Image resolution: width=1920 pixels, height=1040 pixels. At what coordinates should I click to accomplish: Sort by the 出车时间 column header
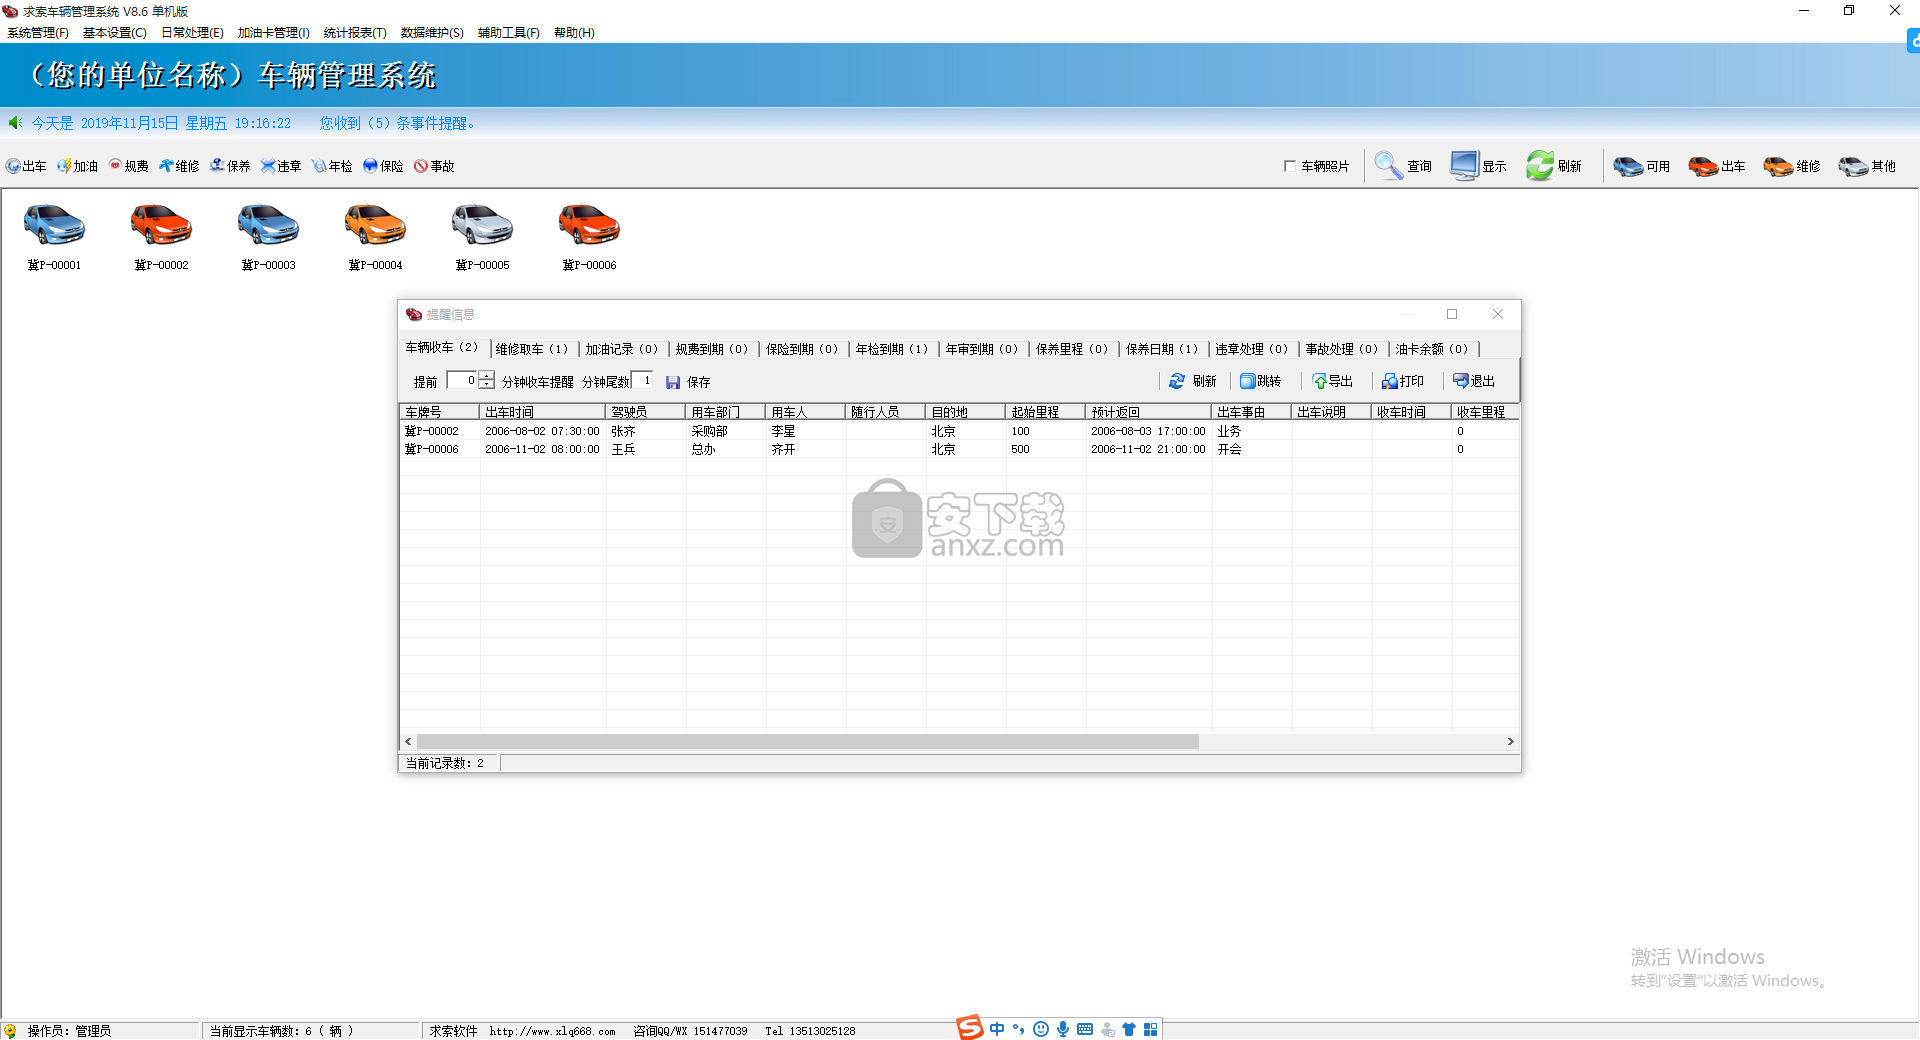(x=542, y=412)
